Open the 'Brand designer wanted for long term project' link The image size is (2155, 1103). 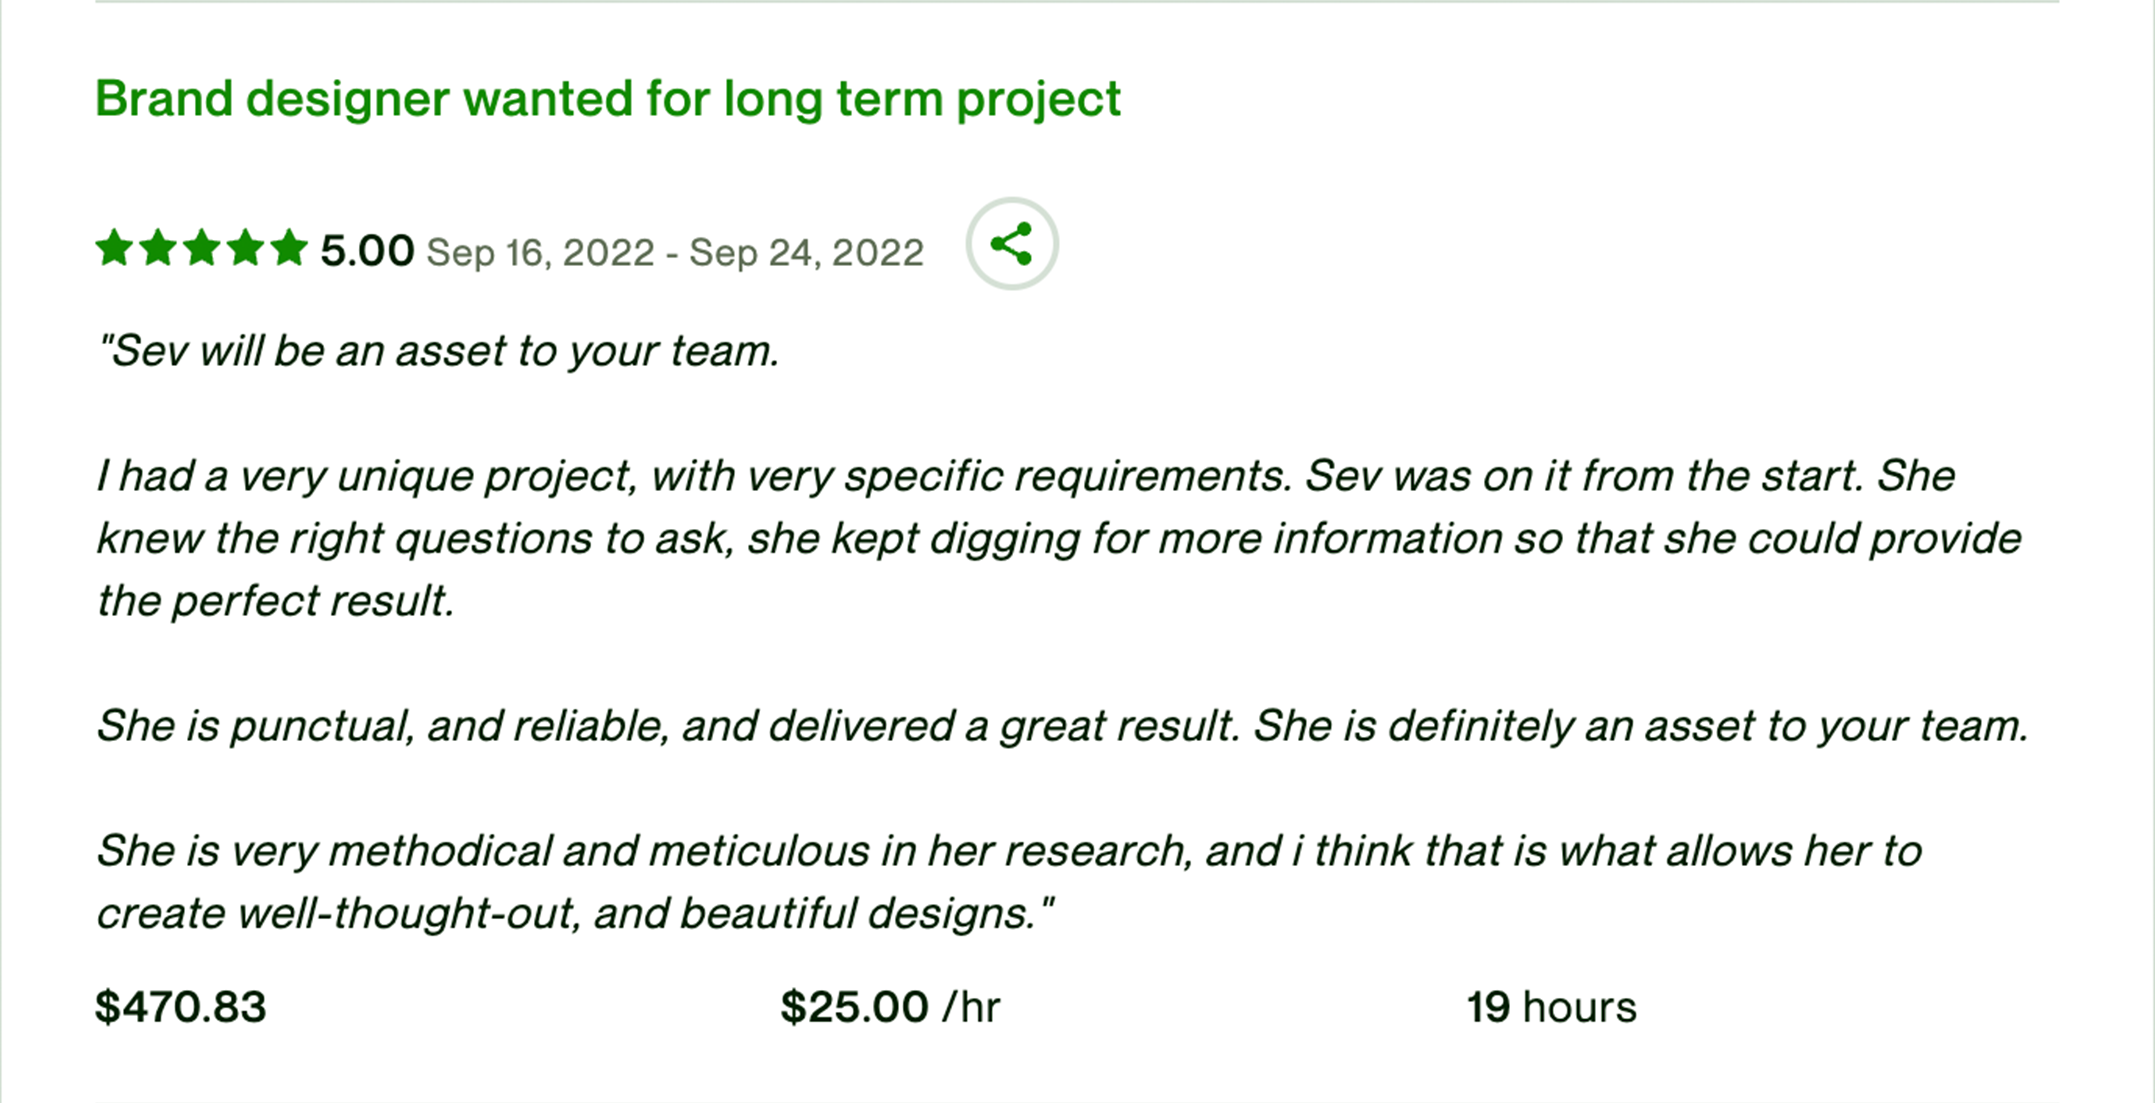click(x=607, y=99)
